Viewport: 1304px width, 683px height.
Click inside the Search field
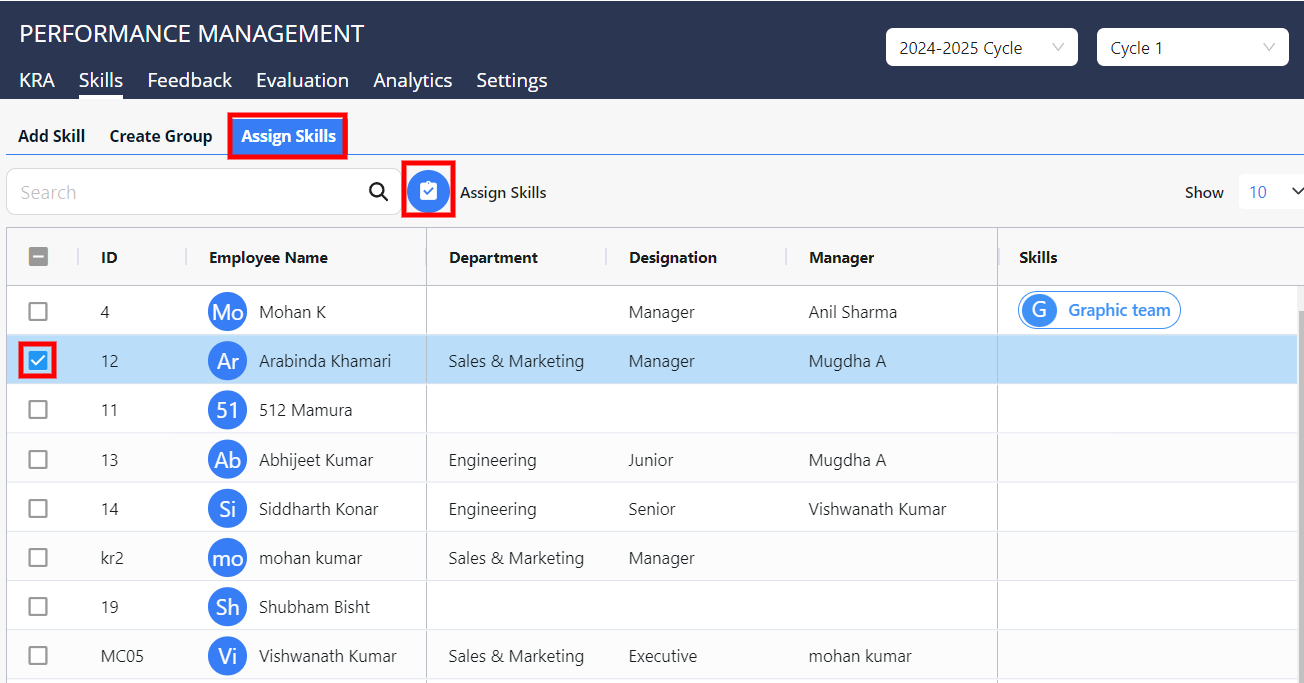coord(180,191)
